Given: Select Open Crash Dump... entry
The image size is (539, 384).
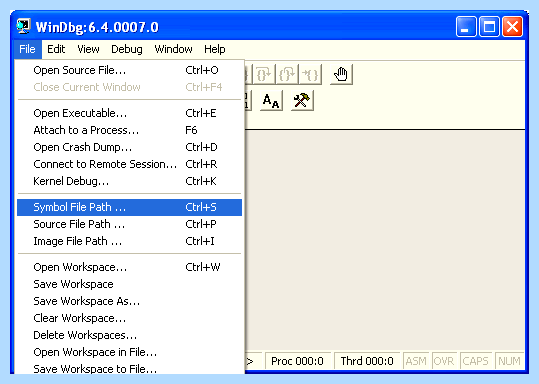Looking at the screenshot, I should coord(129,147).
